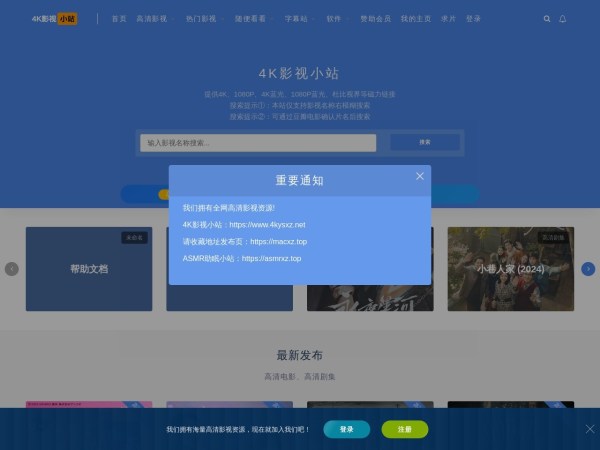Open the 软件 dropdown in navigation
This screenshot has width=600, height=450.
[x=335, y=19]
